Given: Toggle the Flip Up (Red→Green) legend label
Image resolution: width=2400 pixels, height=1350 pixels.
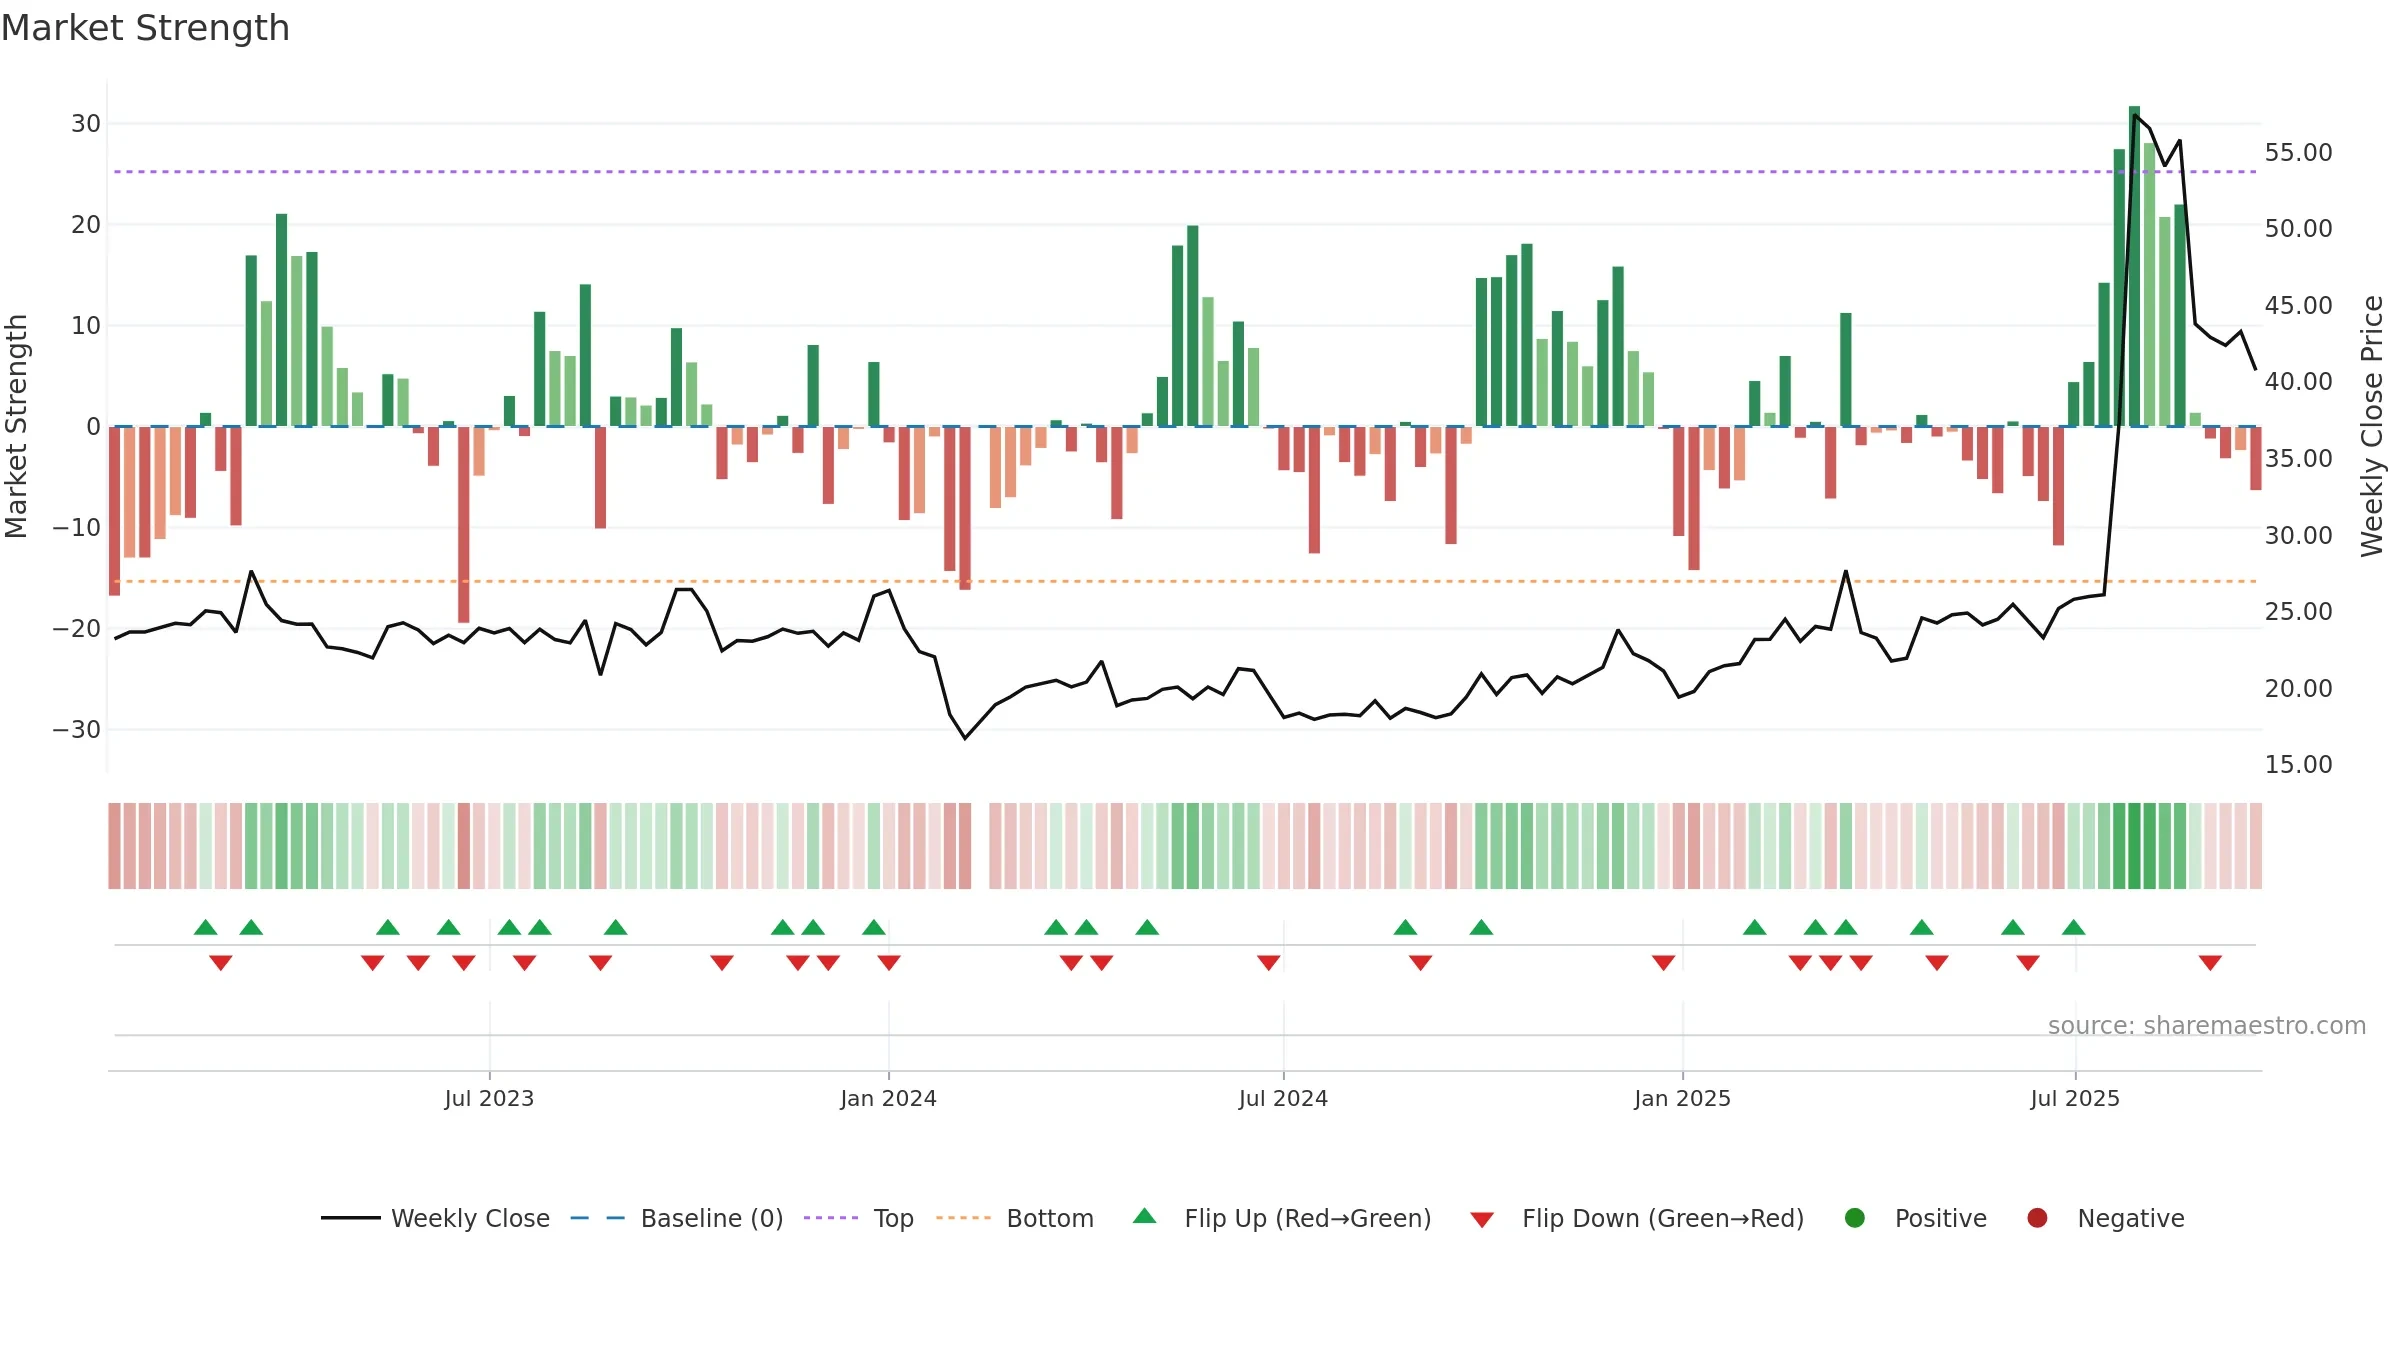Looking at the screenshot, I should click(1308, 1218).
